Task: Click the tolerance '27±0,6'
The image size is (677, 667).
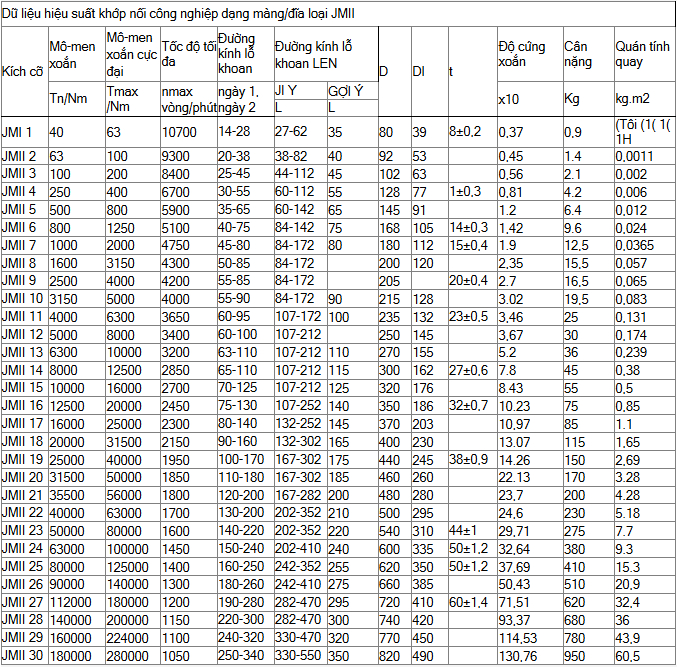Action: [468, 370]
